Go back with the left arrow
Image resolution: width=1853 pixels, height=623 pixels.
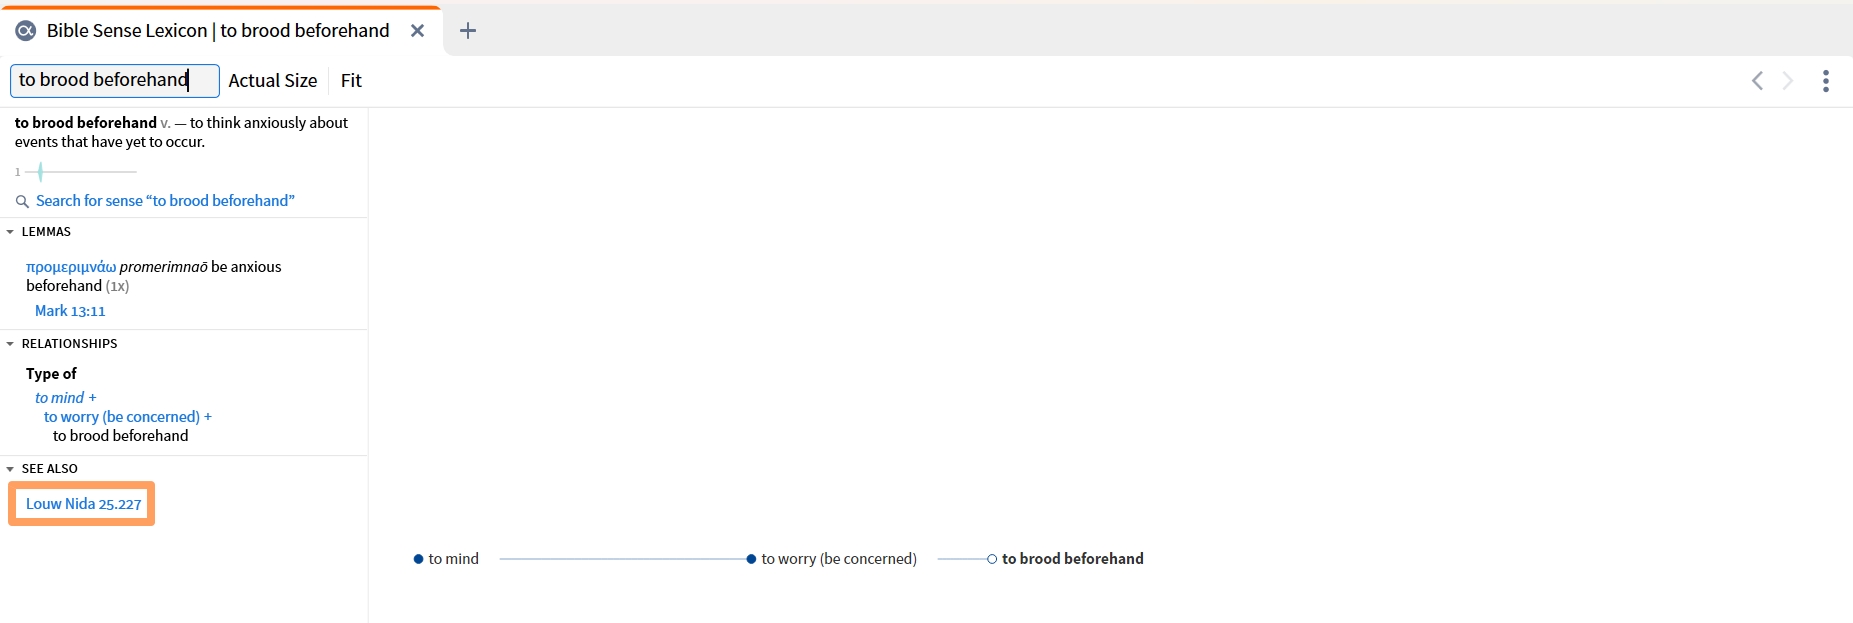(x=1757, y=81)
